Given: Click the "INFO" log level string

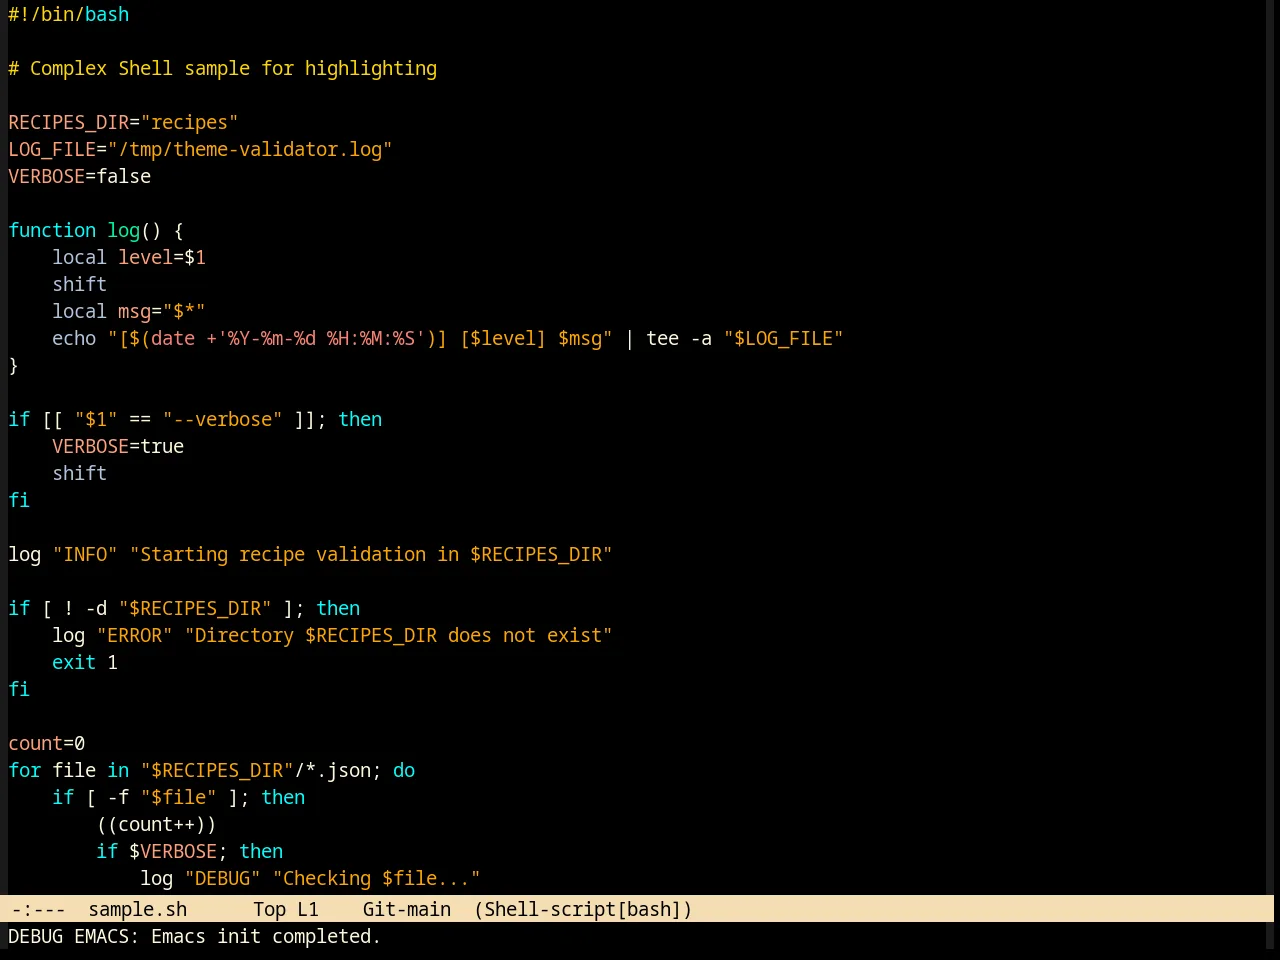Looking at the screenshot, I should (x=85, y=554).
